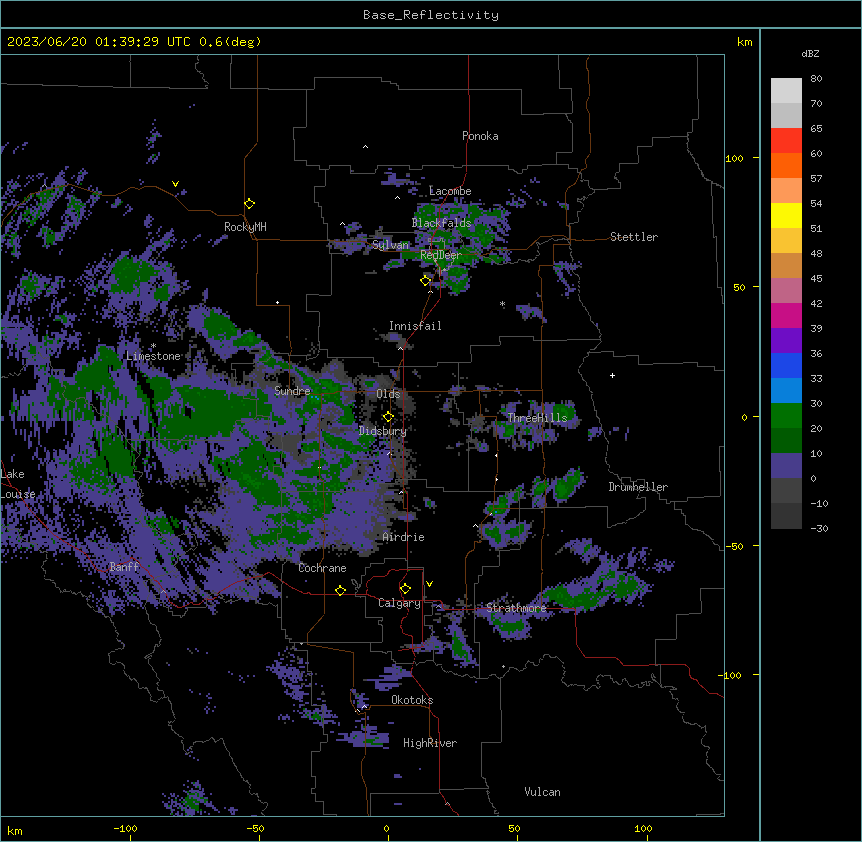Pick the light gray swatch below 80 dBZ
The width and height of the screenshot is (862, 842).
(786, 91)
